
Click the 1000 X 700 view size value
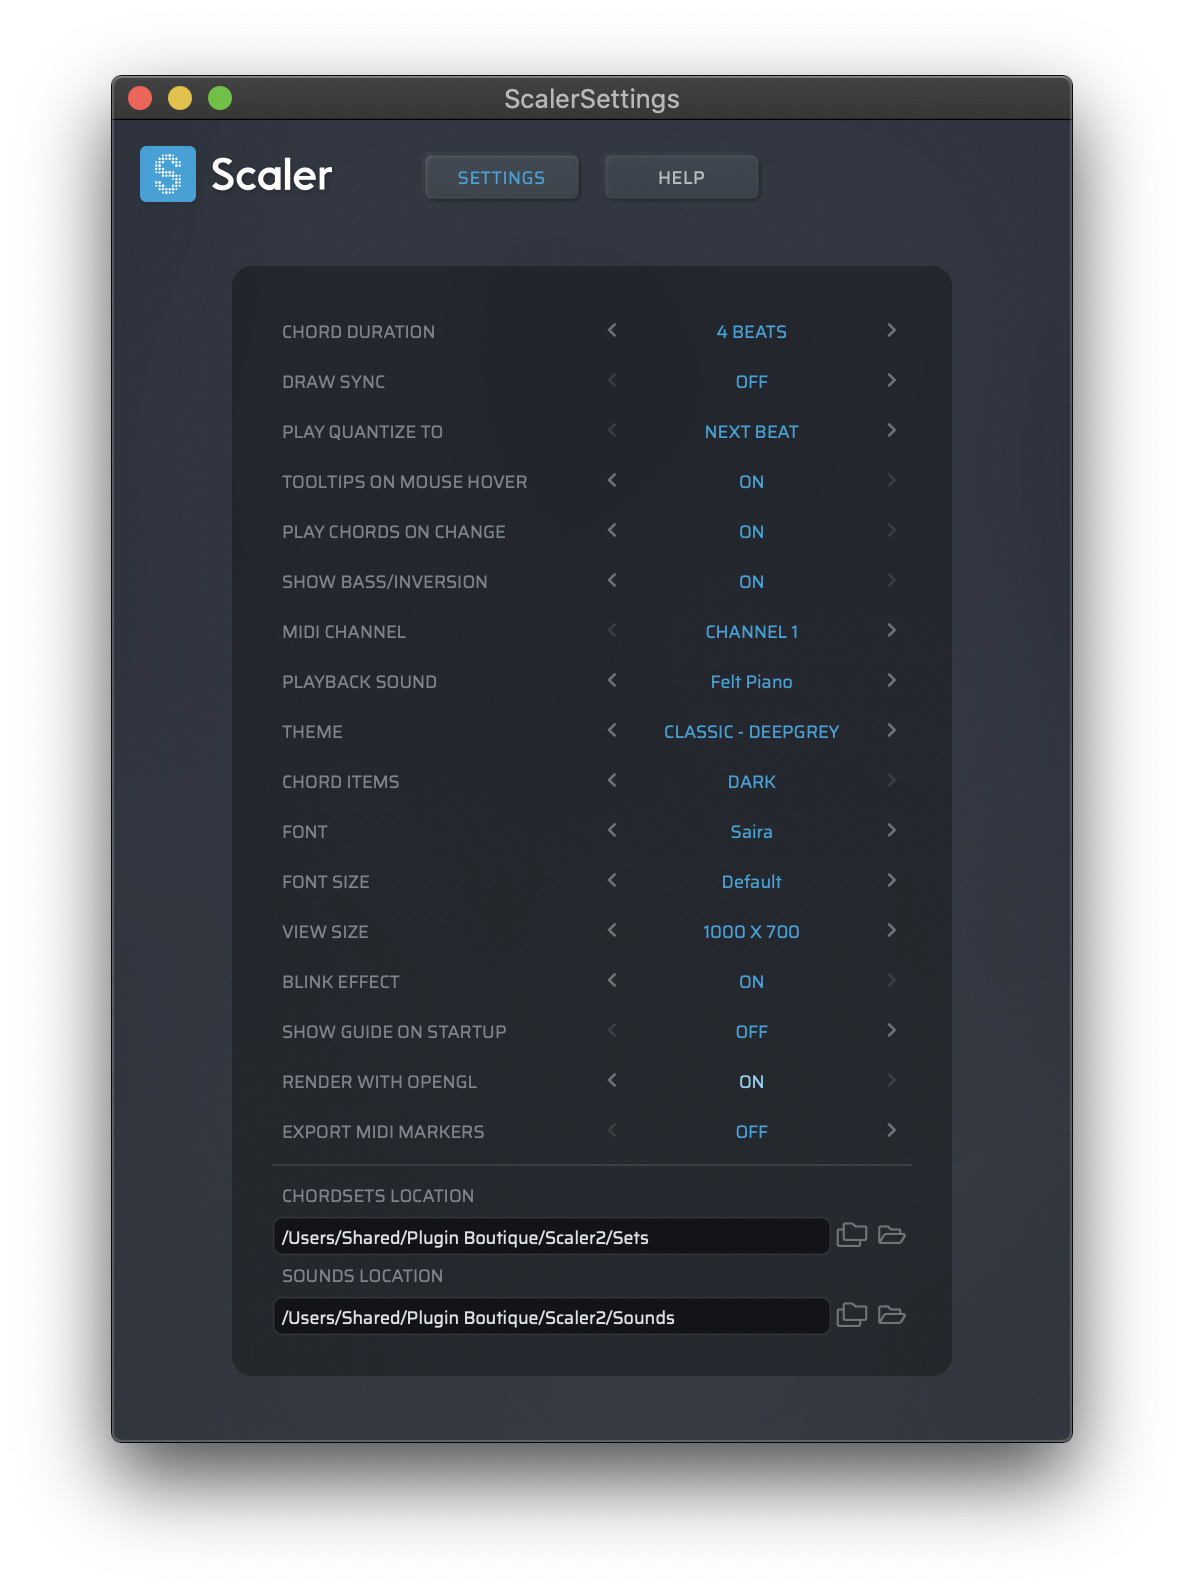point(752,932)
